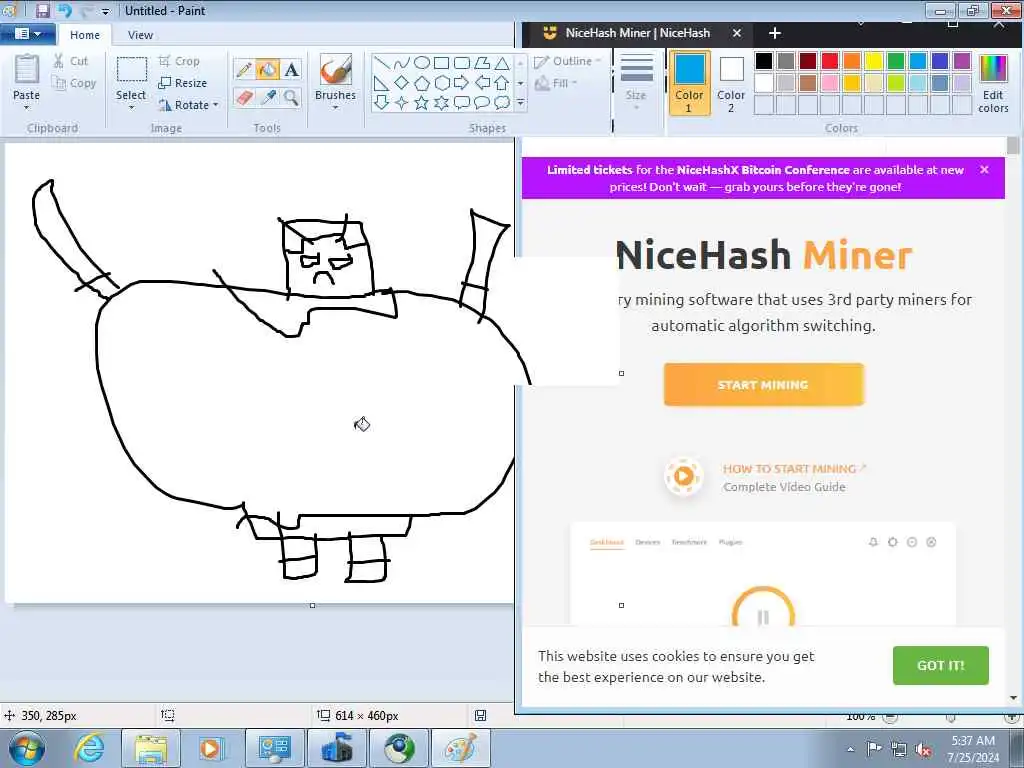
Task: Open the Select dropdown arrow
Action: (131, 107)
